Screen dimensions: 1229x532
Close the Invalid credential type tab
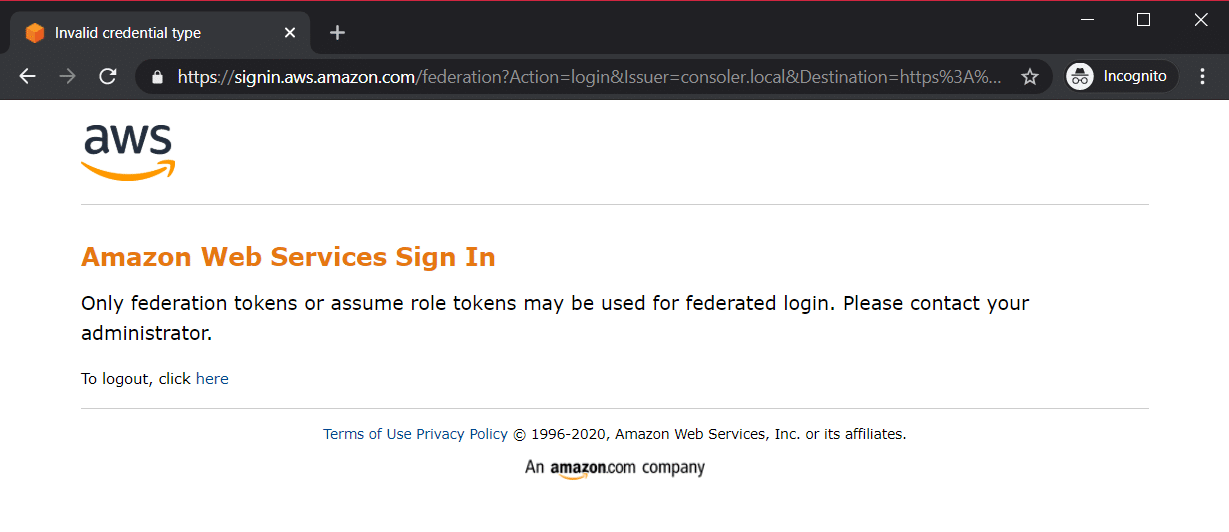coord(290,33)
